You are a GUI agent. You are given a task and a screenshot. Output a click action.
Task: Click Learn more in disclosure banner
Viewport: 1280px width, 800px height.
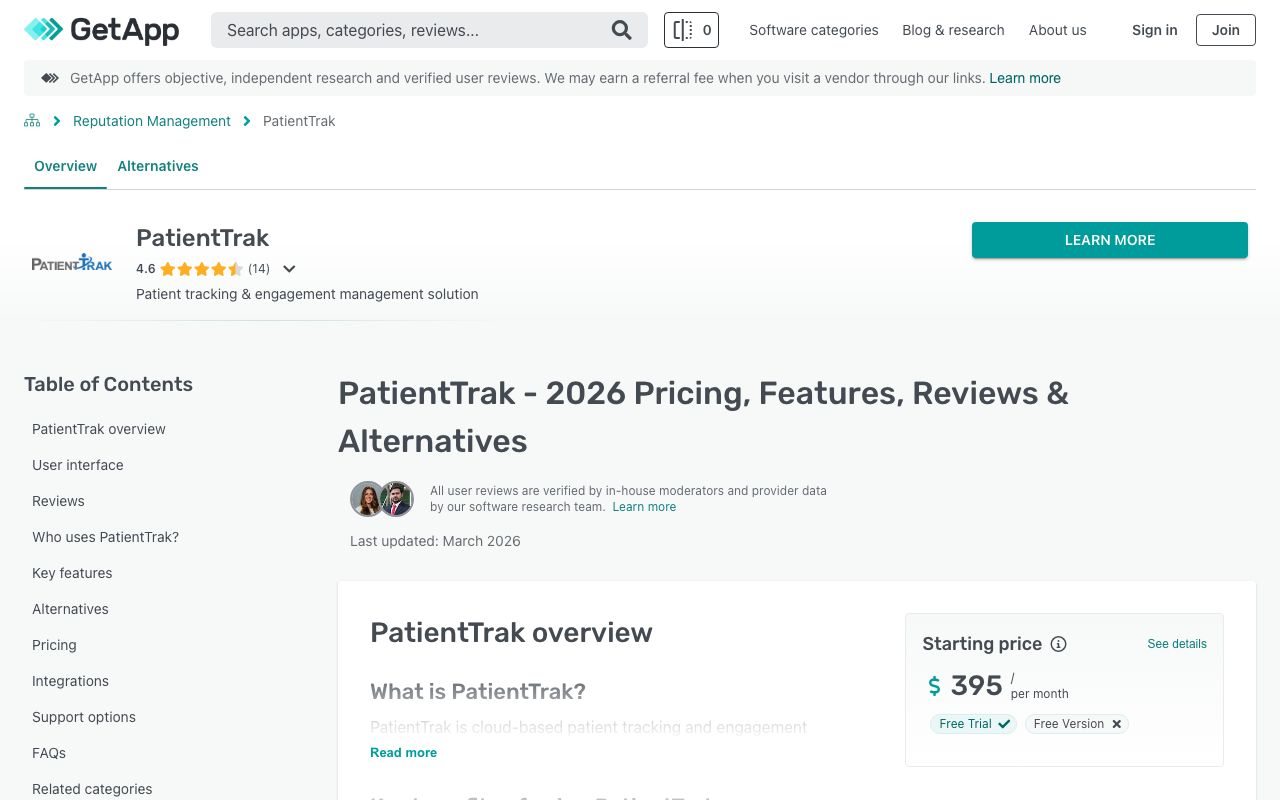(x=1025, y=78)
